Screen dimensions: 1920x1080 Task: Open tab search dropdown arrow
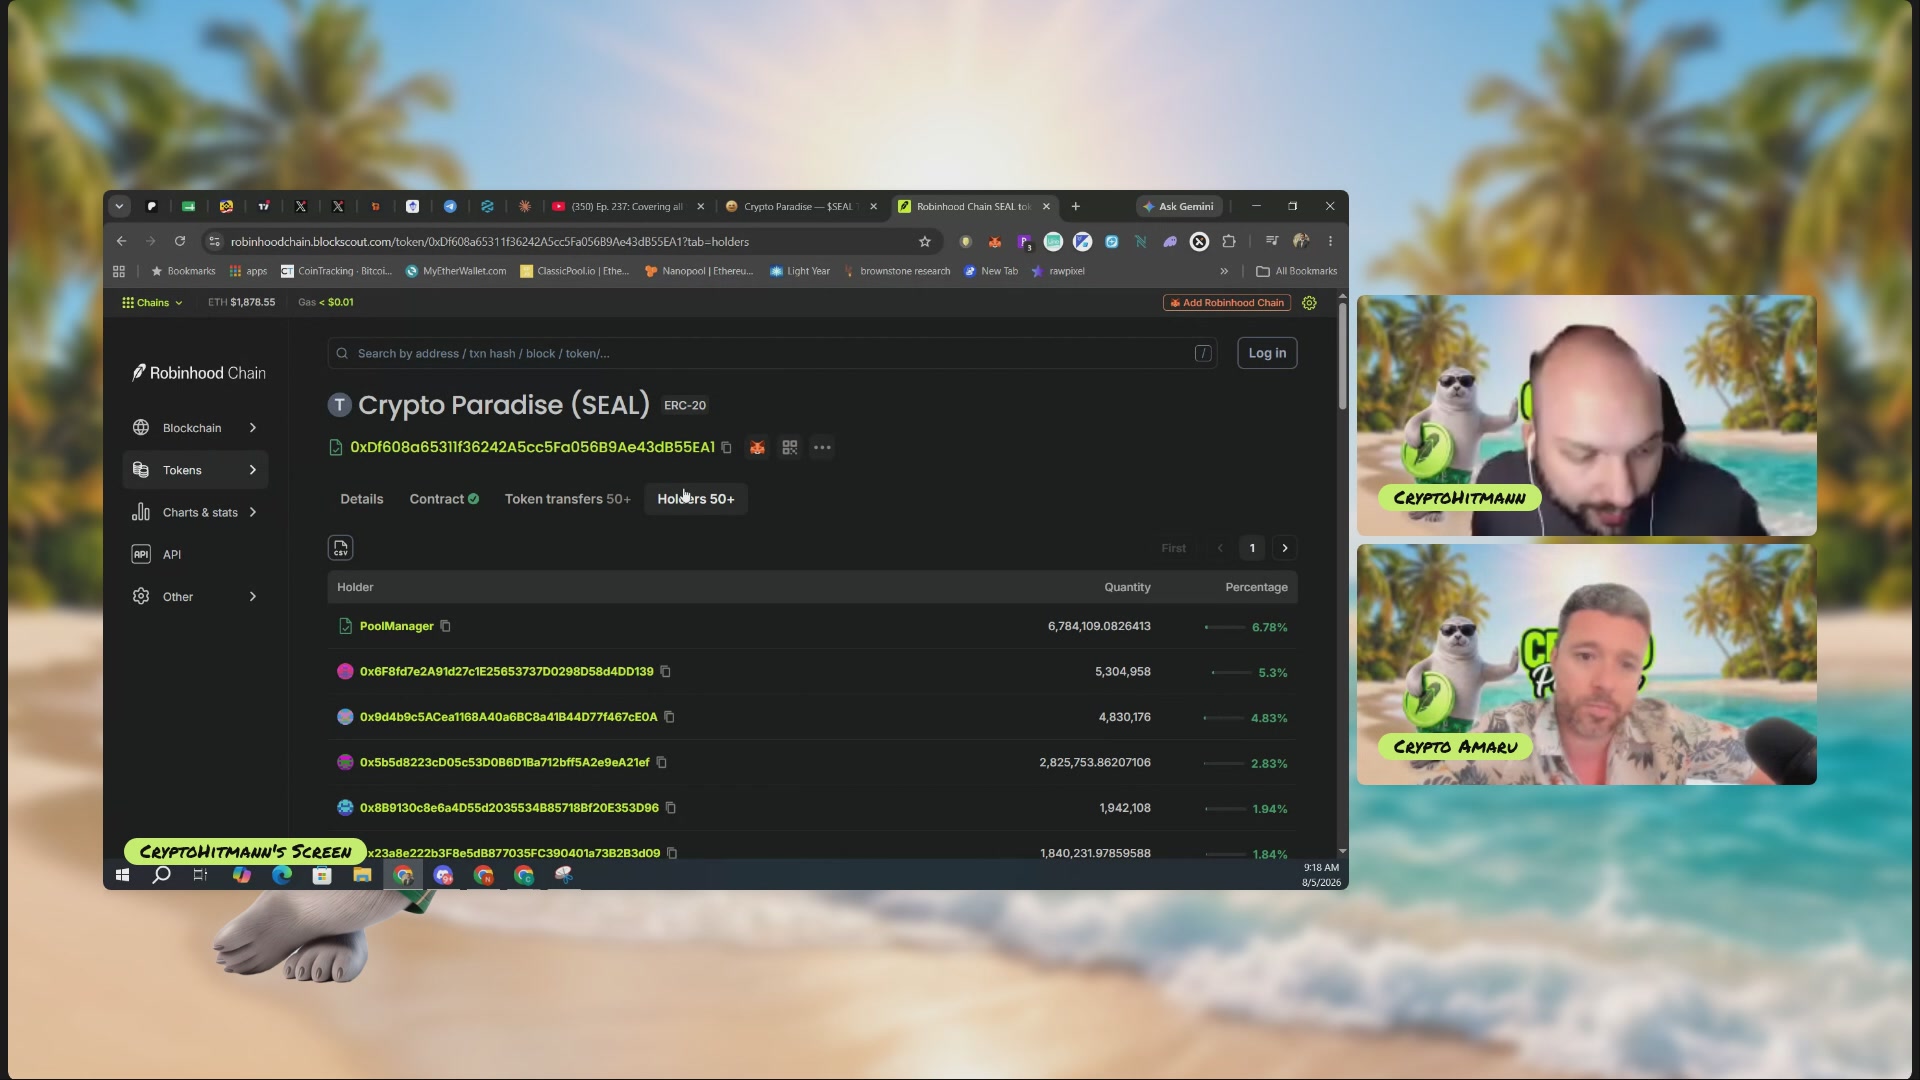pos(119,207)
